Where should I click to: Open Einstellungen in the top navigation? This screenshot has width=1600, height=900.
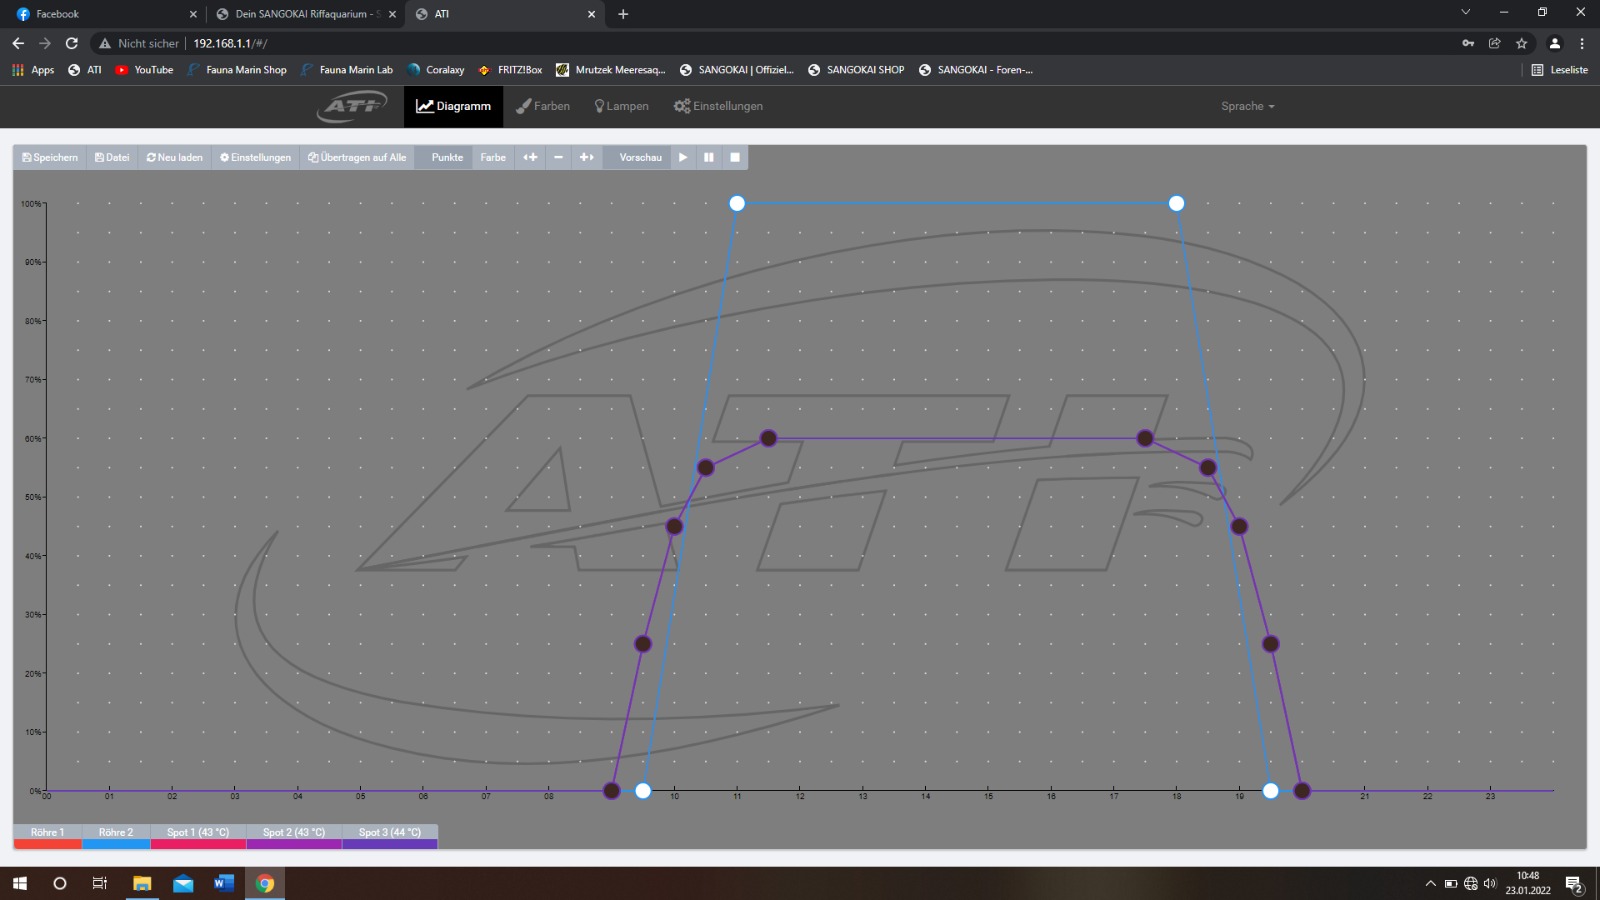point(718,106)
